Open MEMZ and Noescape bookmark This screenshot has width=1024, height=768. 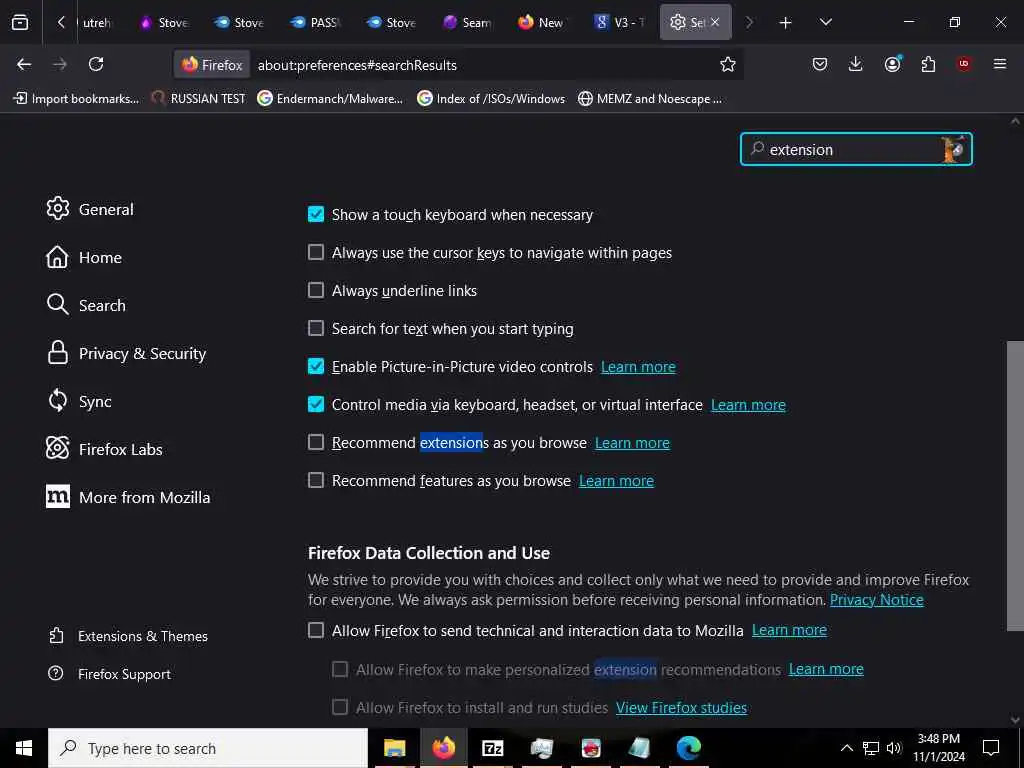[x=650, y=99]
